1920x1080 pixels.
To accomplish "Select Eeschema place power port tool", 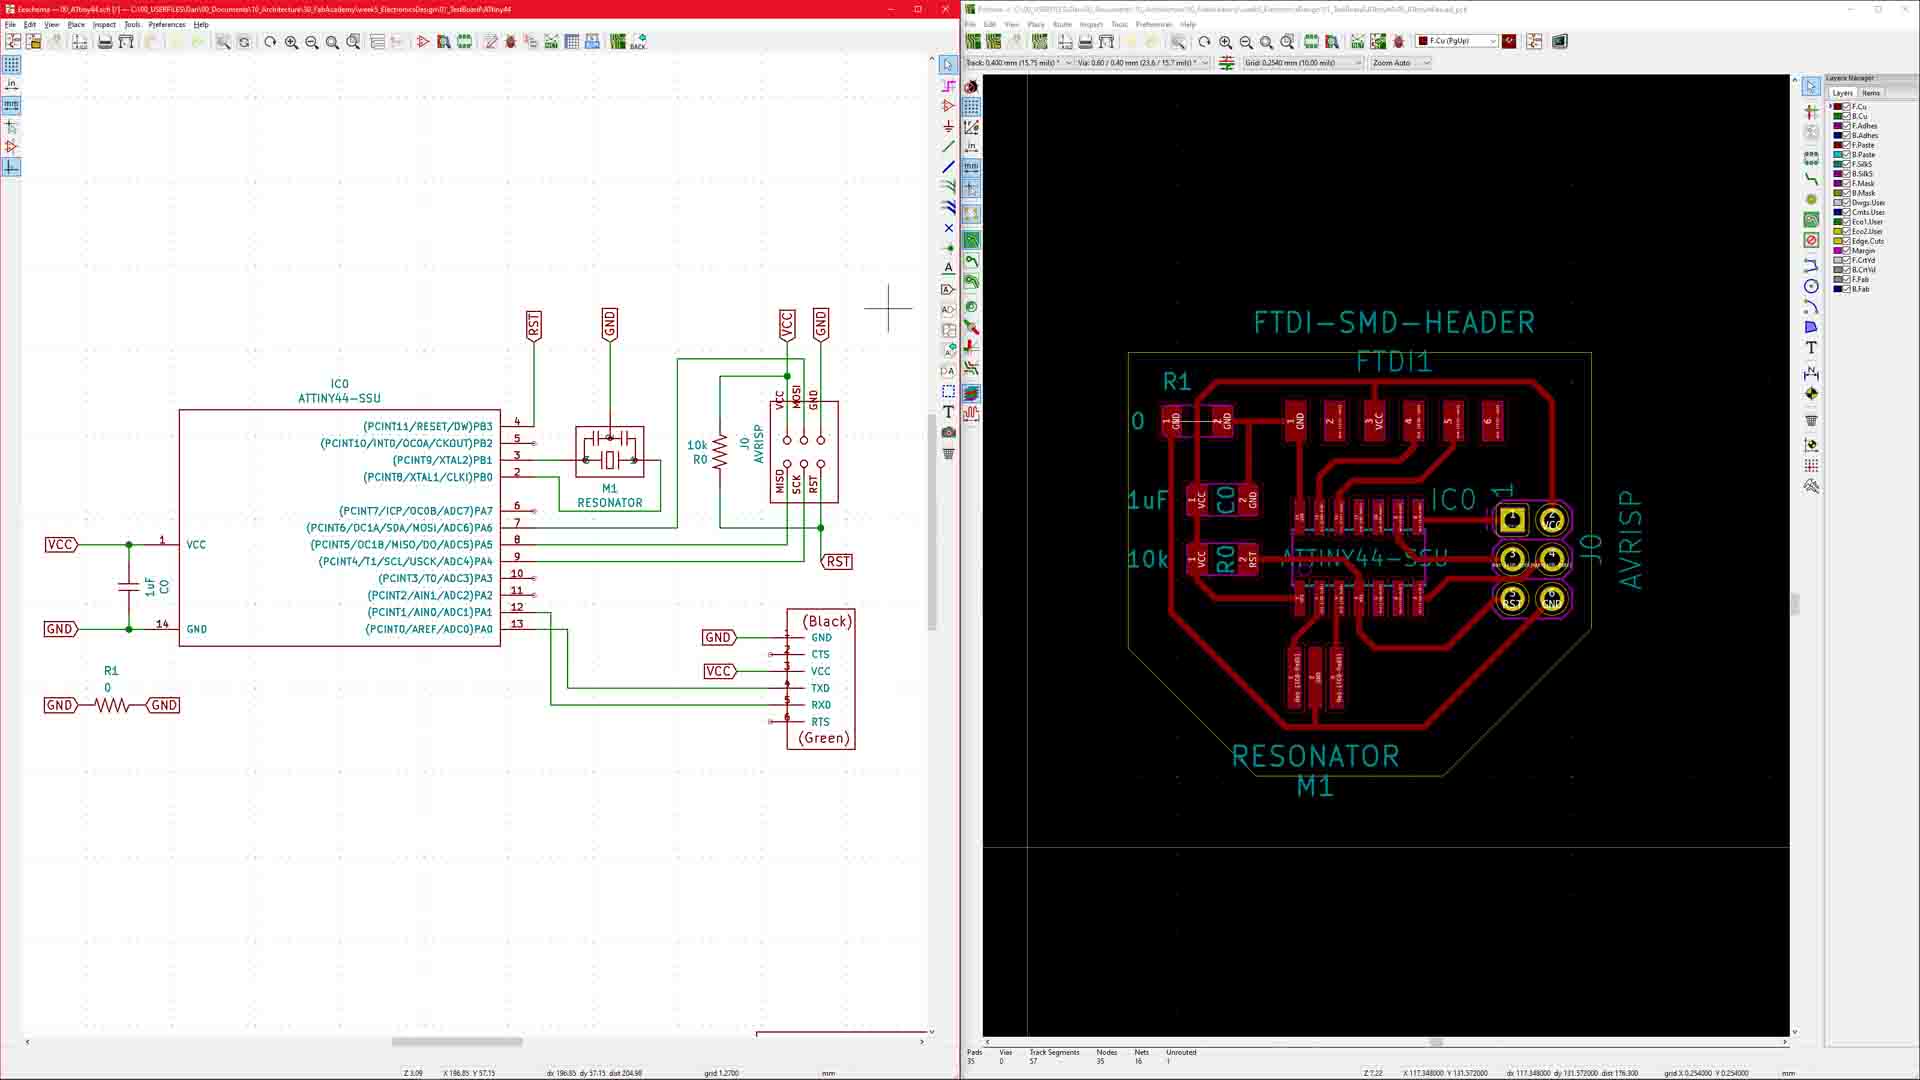I will [x=948, y=126].
